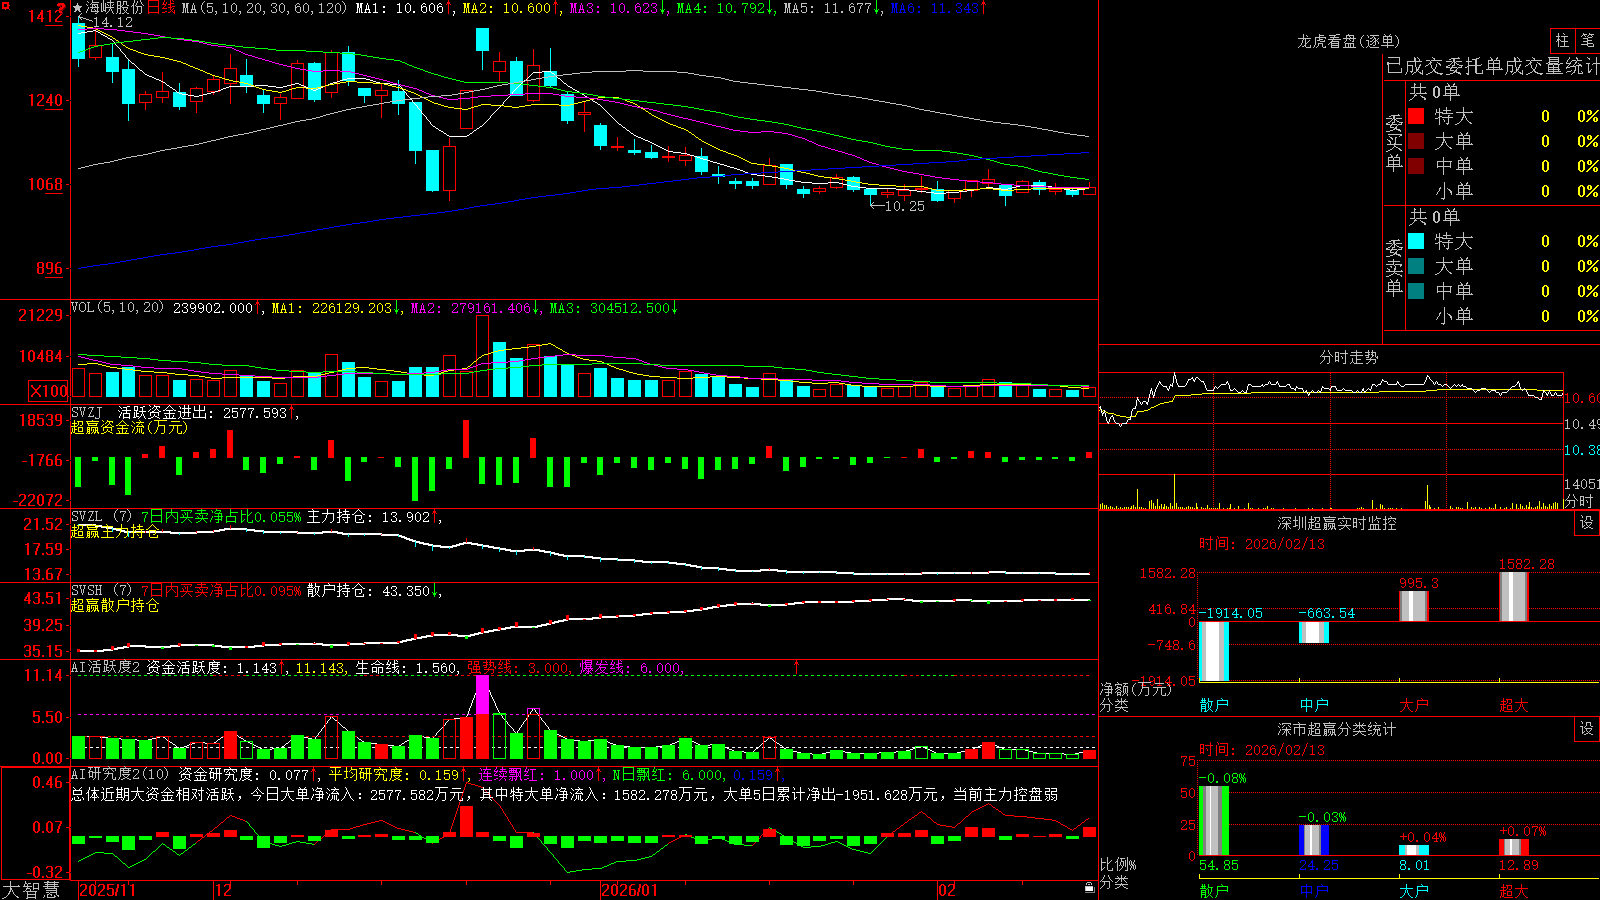Click the 委买单 小单 row label
The width and height of the screenshot is (1600, 900).
1454,191
